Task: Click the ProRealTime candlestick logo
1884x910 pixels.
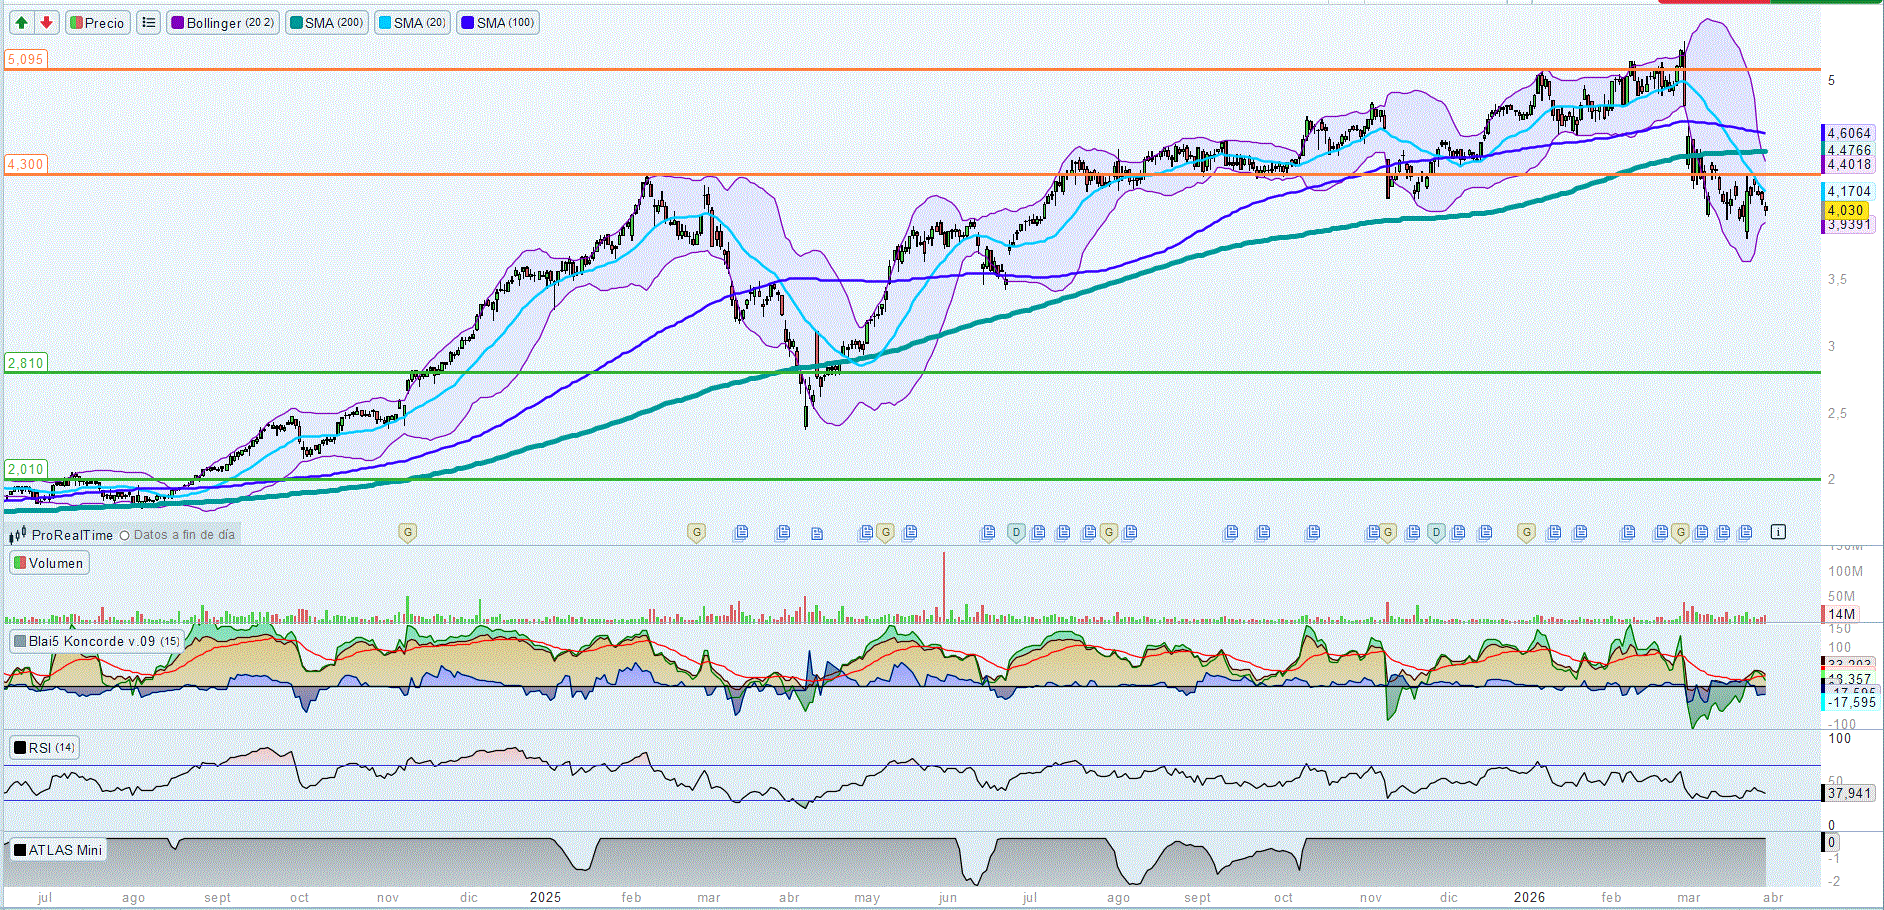Action: [17, 535]
